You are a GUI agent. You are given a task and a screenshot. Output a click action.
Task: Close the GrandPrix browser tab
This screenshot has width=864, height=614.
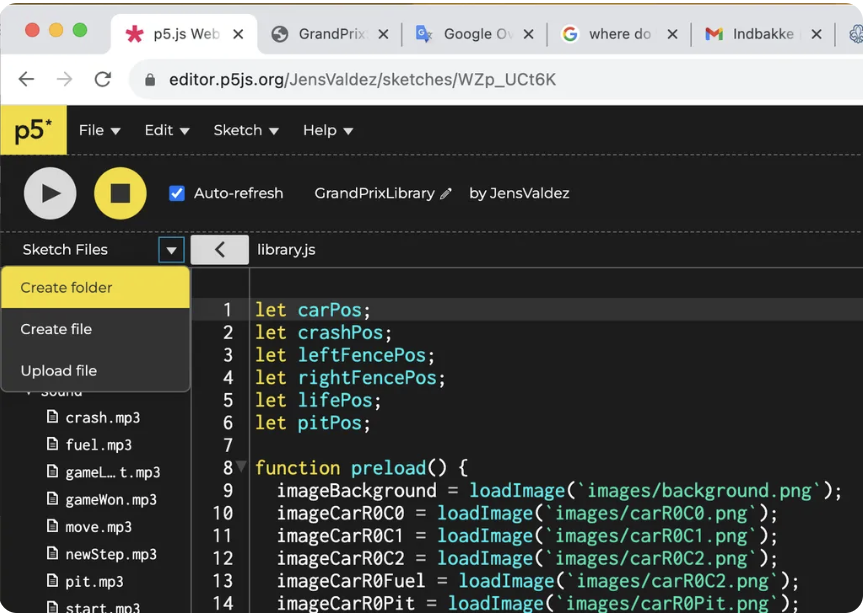tap(383, 34)
